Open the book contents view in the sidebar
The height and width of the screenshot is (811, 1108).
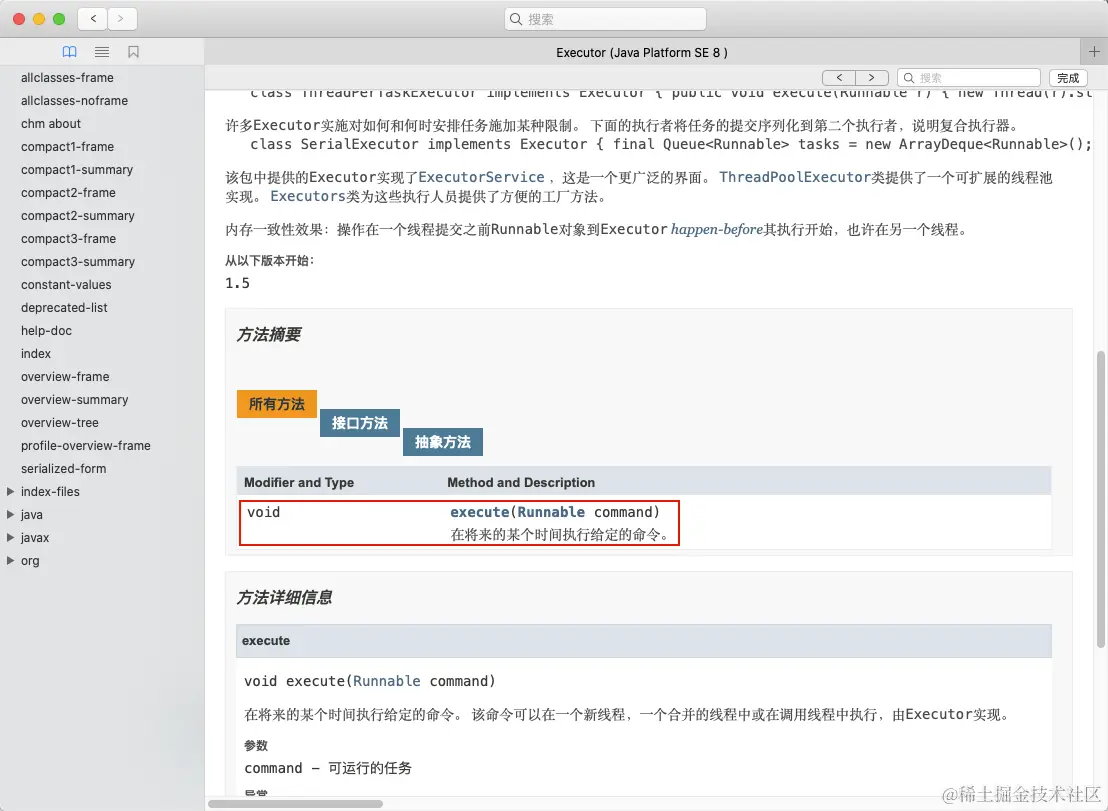[x=69, y=52]
